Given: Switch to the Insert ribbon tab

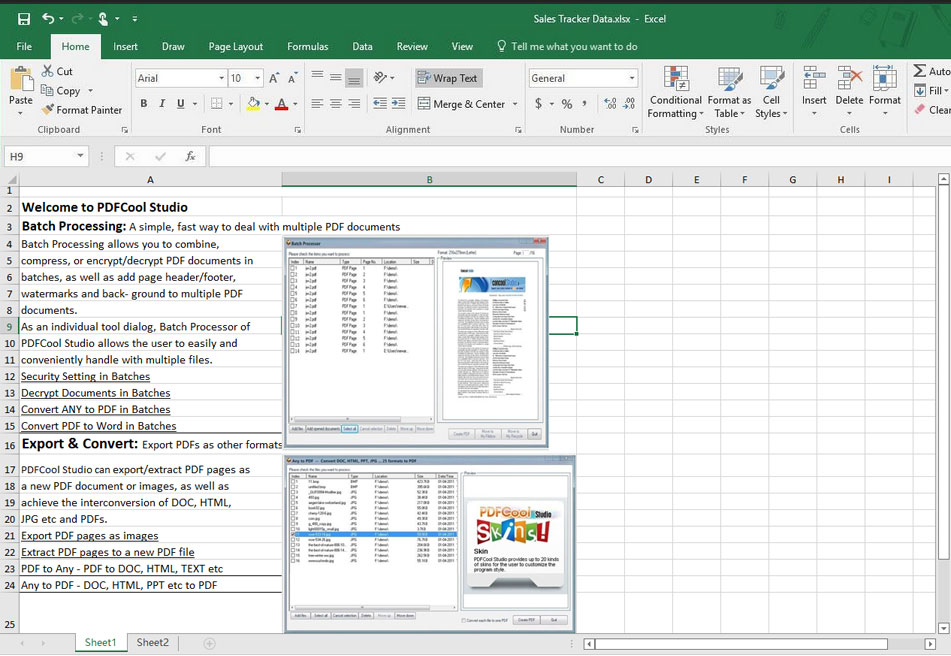Looking at the screenshot, I should (125, 47).
